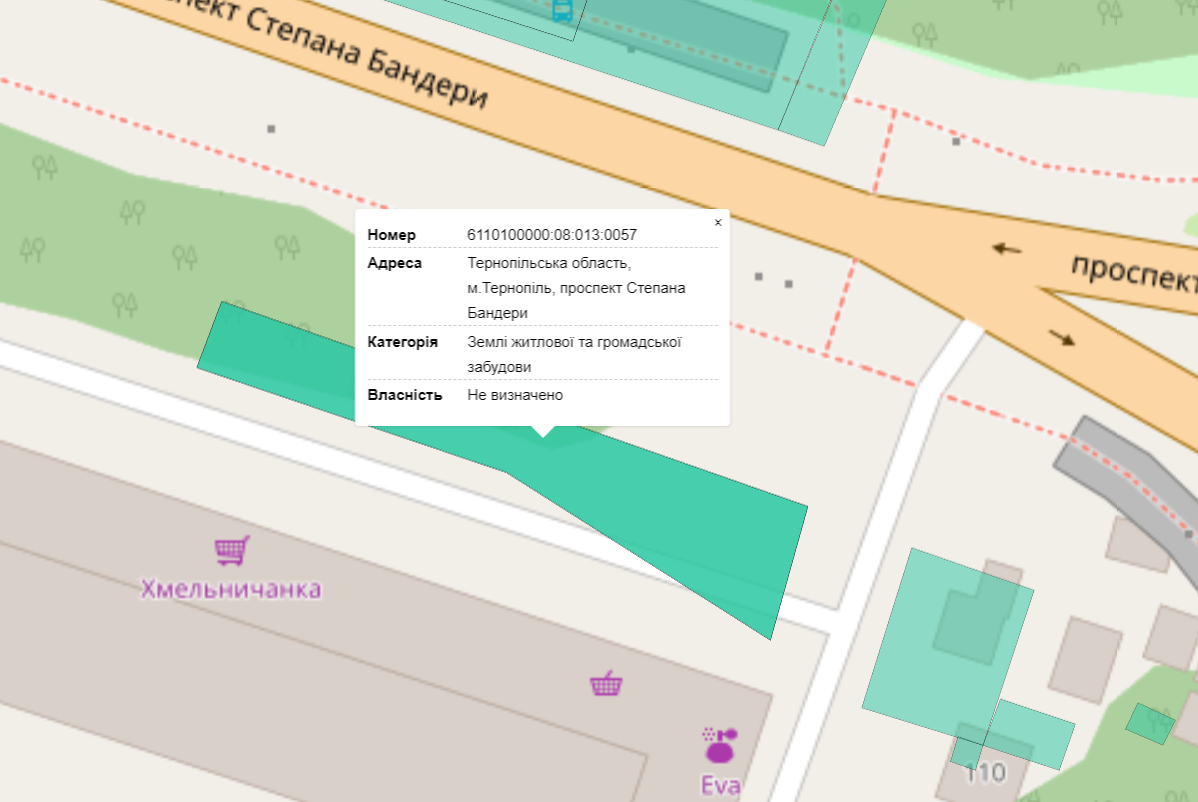Click the purple shopping basket icon
Viewport: 1198px width, 802px height.
pyautogui.click(x=606, y=684)
